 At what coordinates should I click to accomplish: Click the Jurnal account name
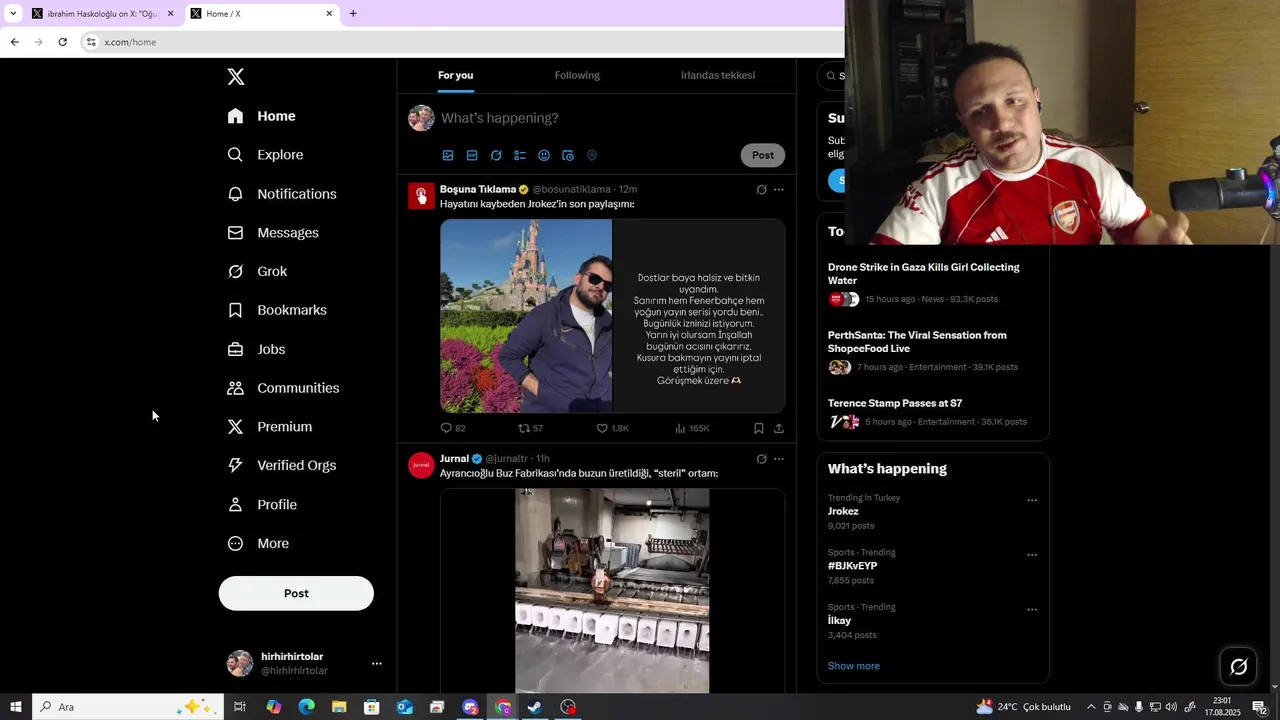(x=454, y=459)
